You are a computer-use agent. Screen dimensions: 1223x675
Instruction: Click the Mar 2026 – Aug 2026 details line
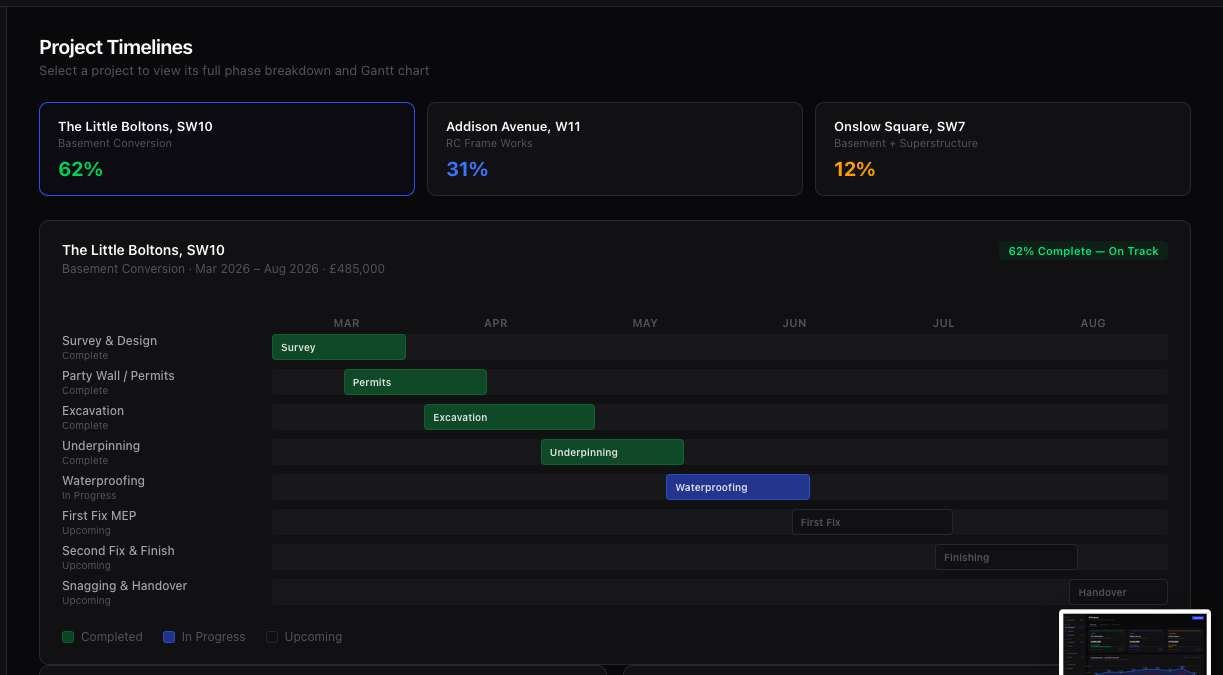click(223, 269)
